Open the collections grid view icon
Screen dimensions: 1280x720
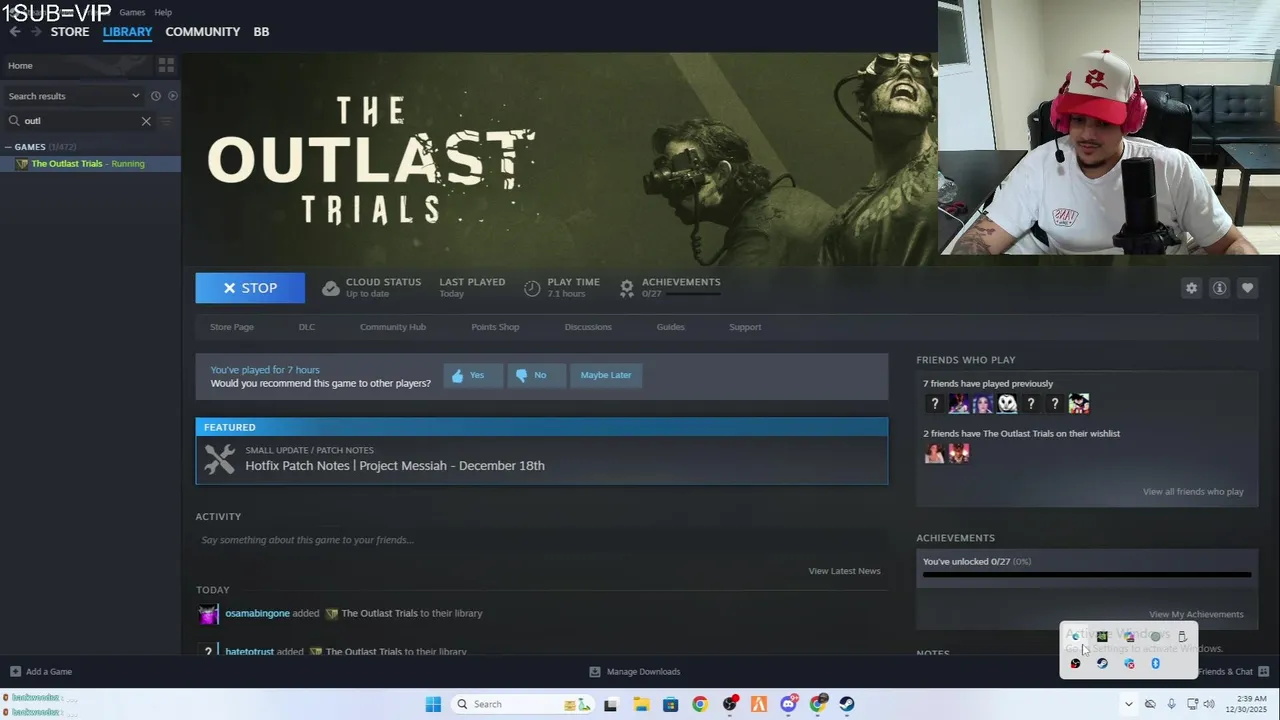pos(166,65)
